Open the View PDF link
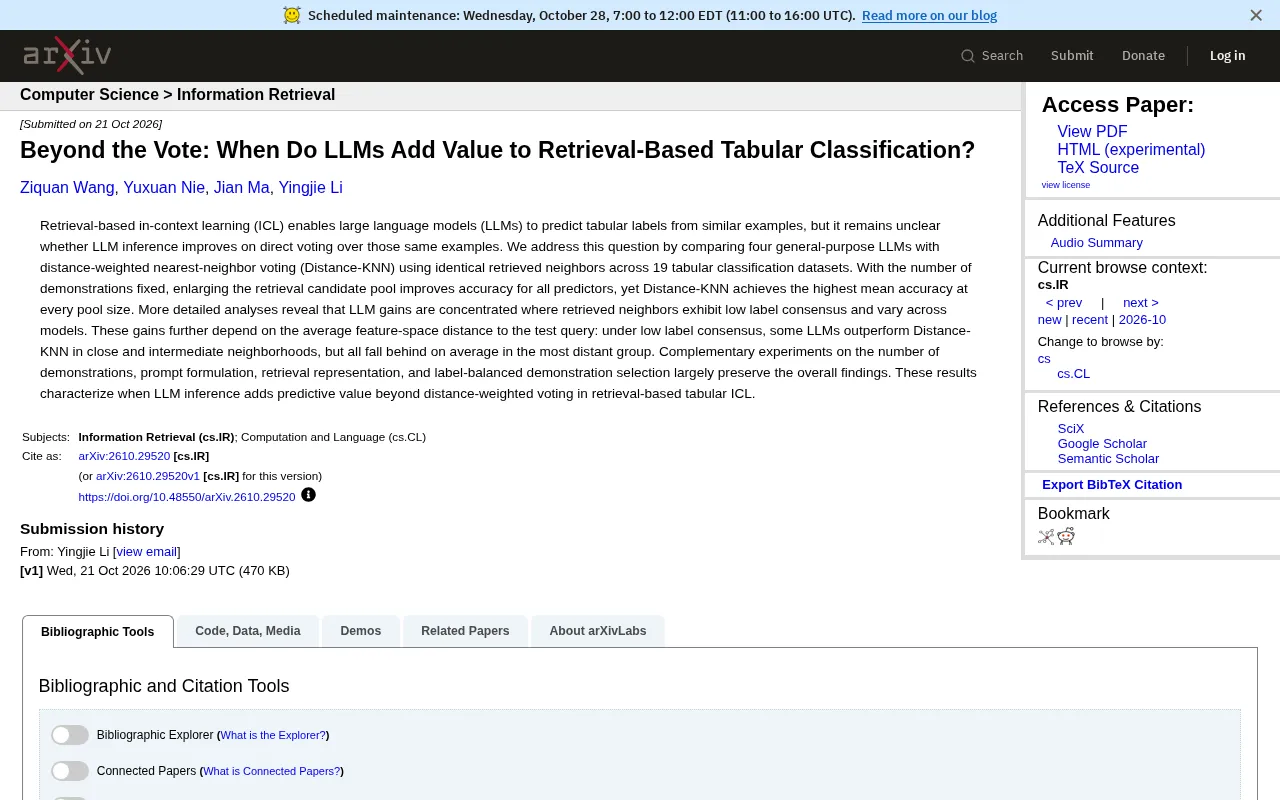This screenshot has height=800, width=1280. tap(1092, 132)
